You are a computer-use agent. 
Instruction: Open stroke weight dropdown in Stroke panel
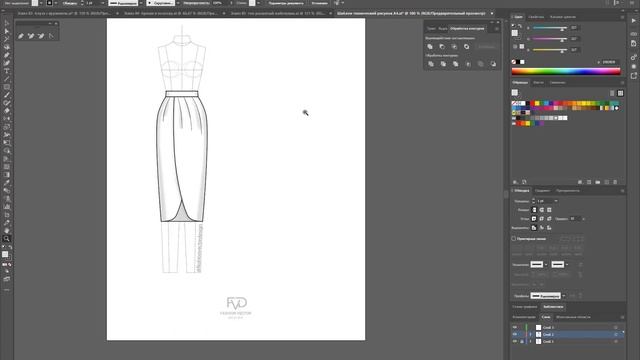[556, 201]
